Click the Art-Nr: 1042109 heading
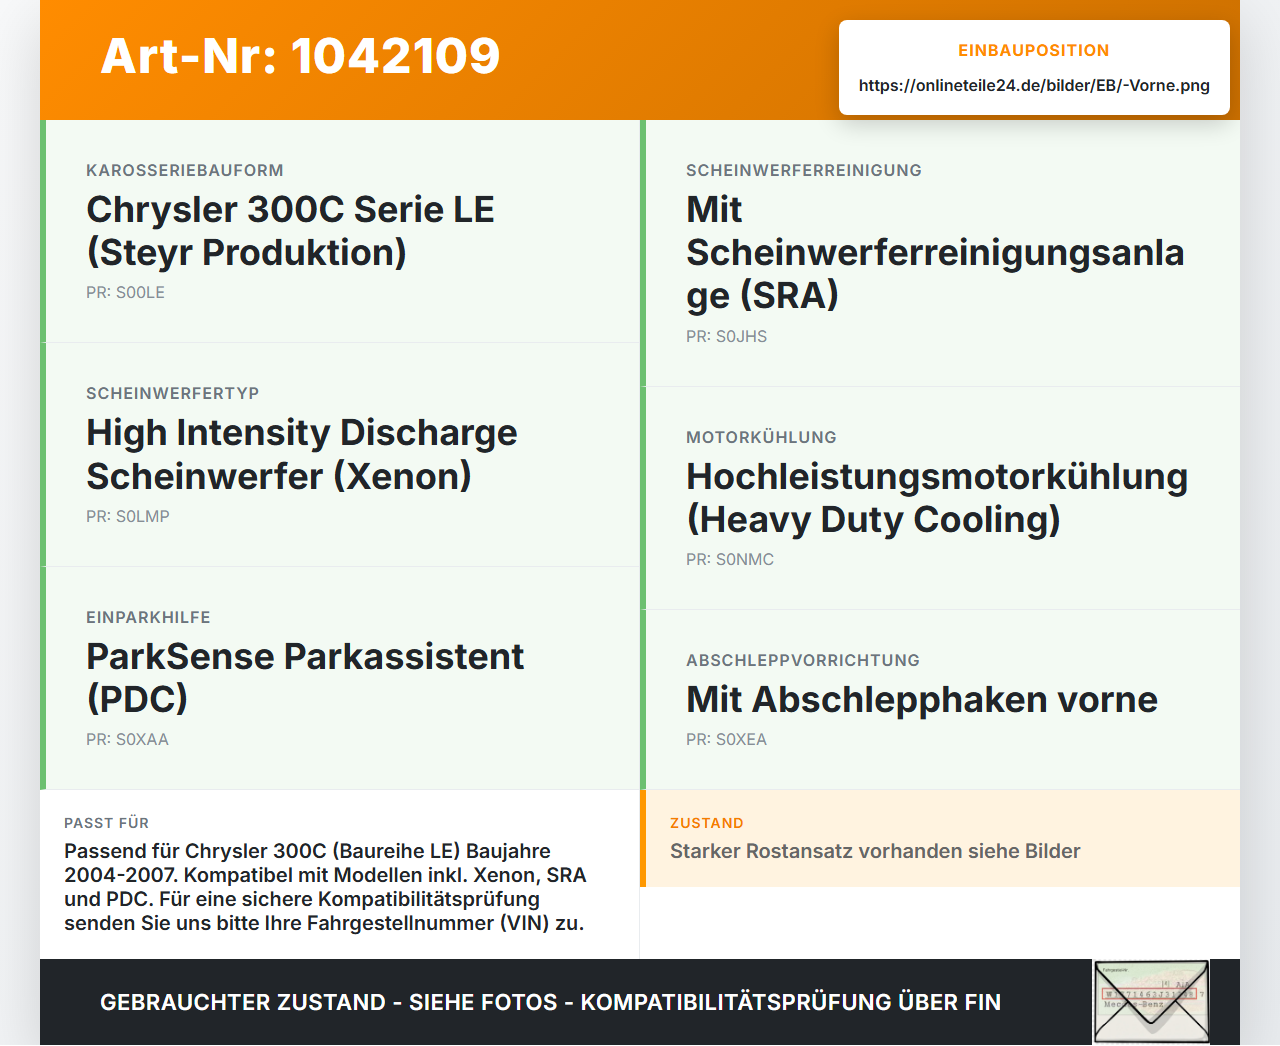1280x1046 pixels. click(x=300, y=56)
